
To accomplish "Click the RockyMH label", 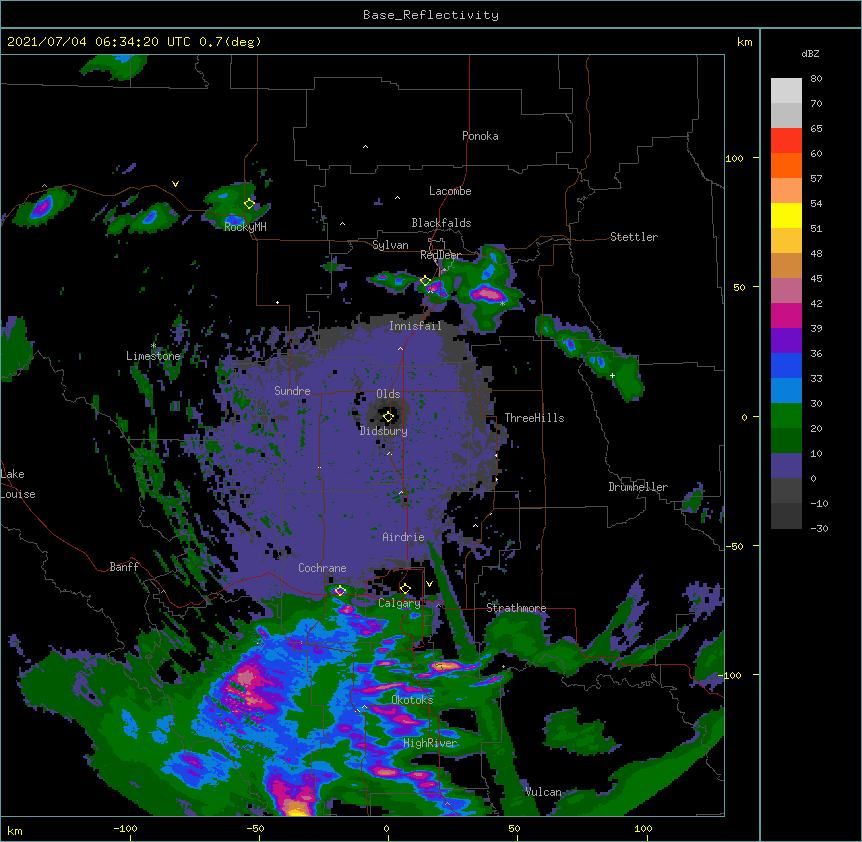I will (245, 227).
